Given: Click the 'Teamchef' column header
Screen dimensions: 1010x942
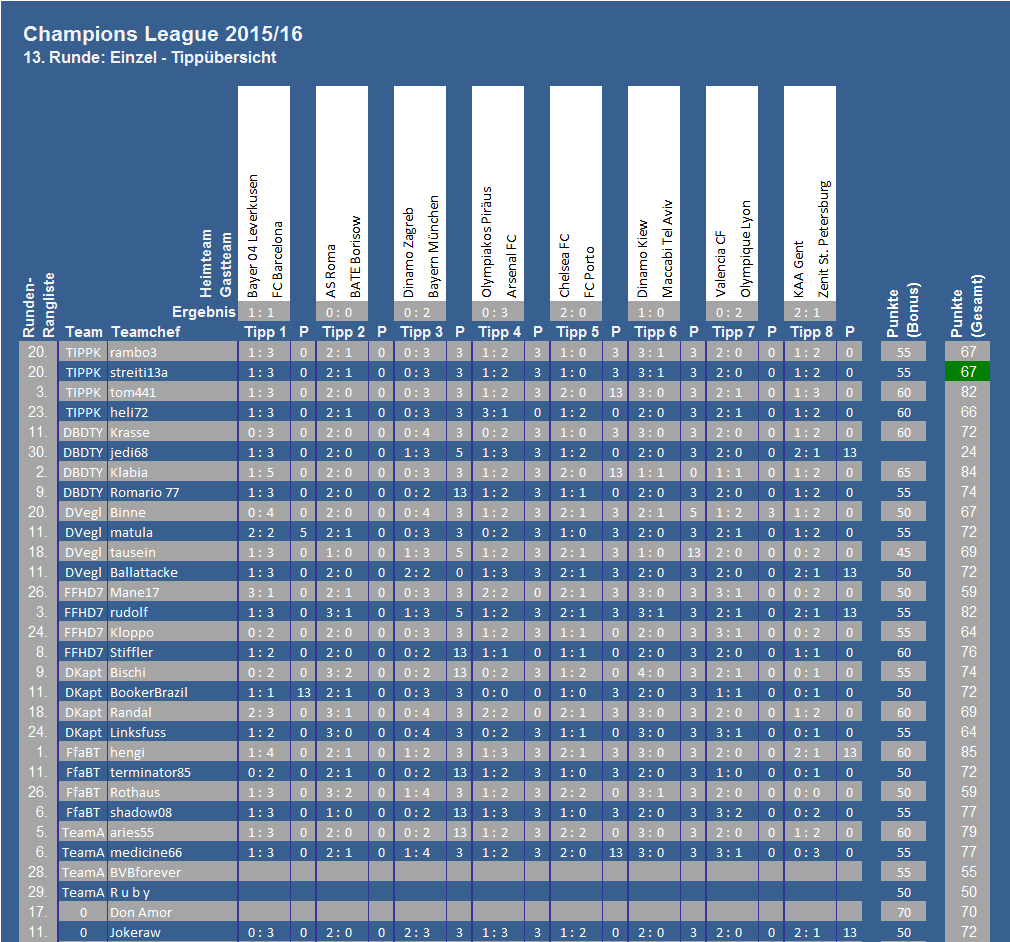Looking at the screenshot, I should point(146,332).
